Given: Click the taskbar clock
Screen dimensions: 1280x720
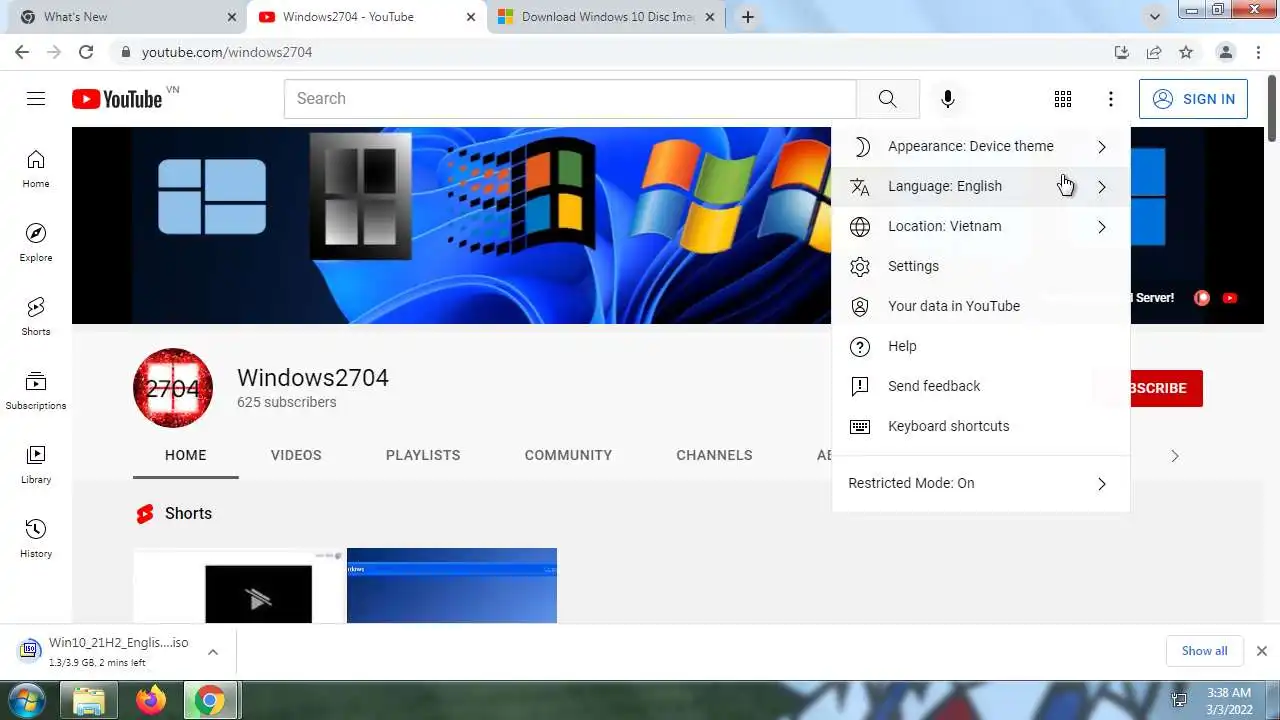Looking at the screenshot, I should [1228, 701].
